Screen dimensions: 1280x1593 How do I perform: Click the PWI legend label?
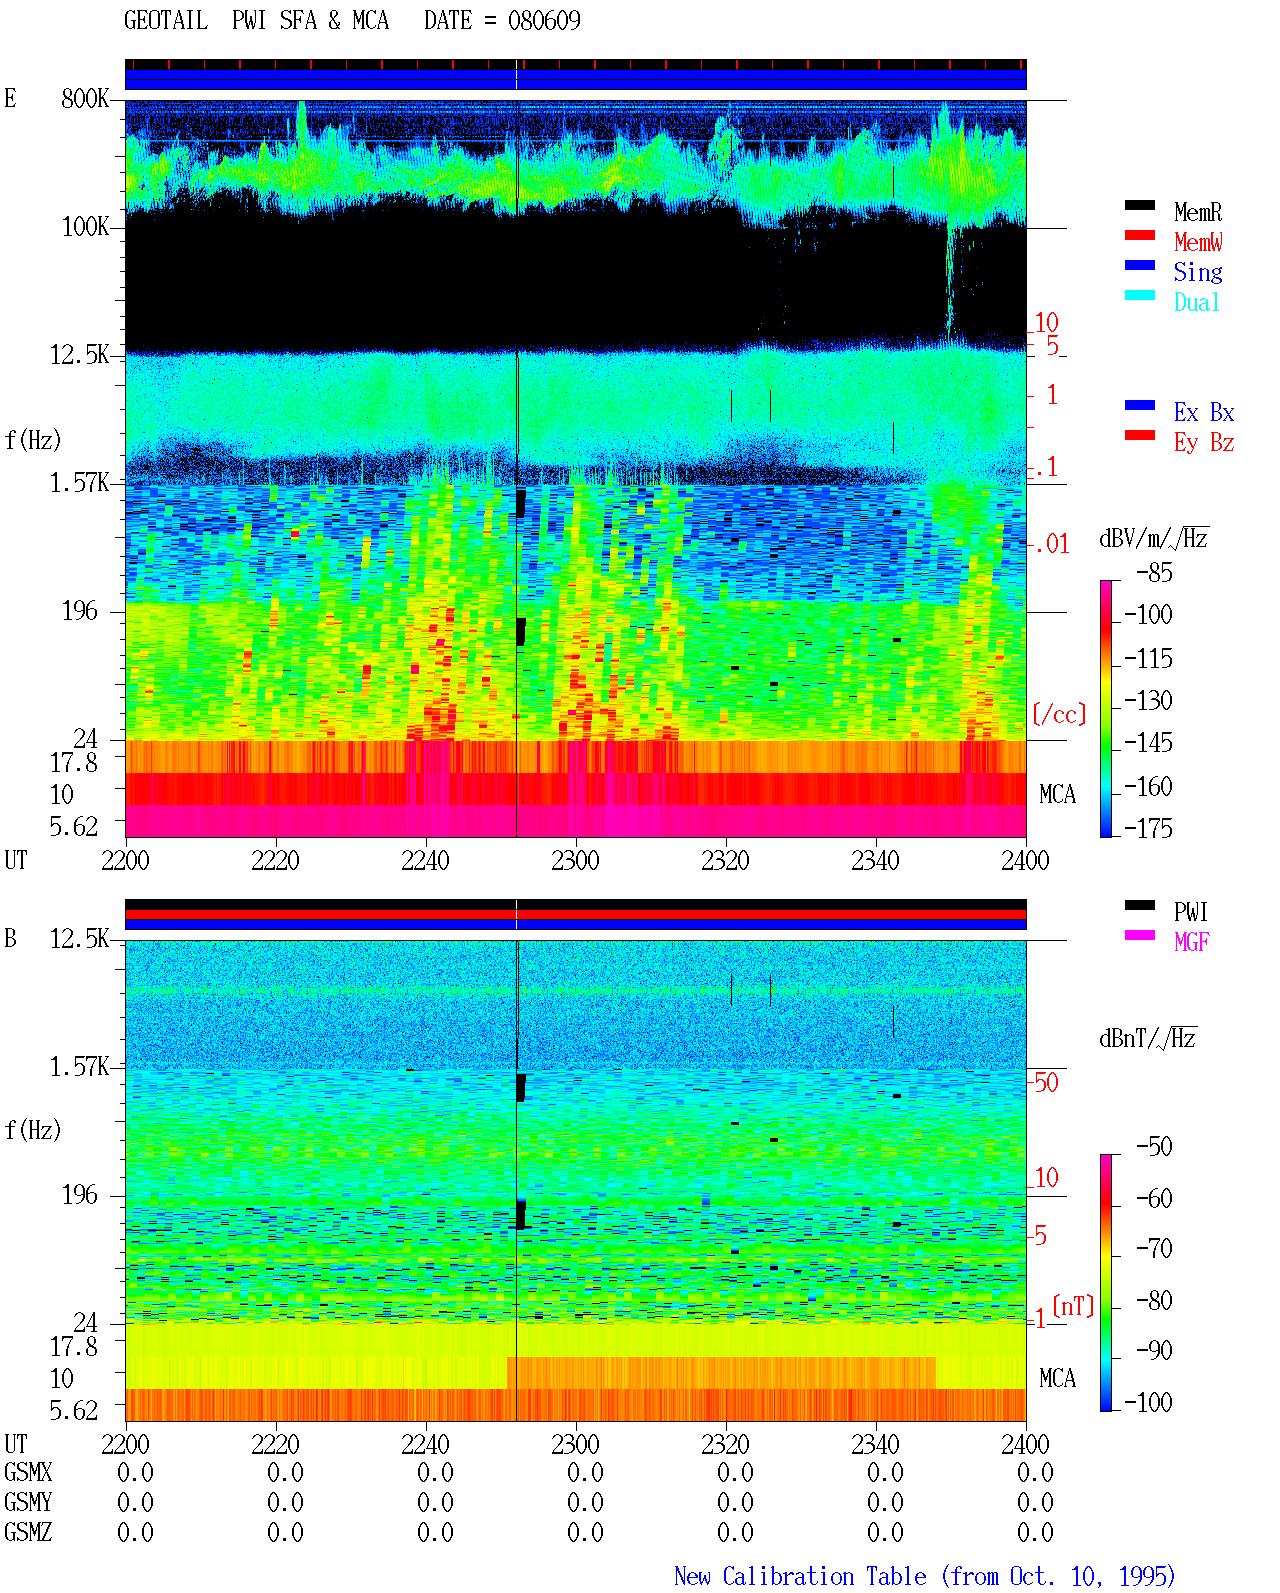[1191, 912]
